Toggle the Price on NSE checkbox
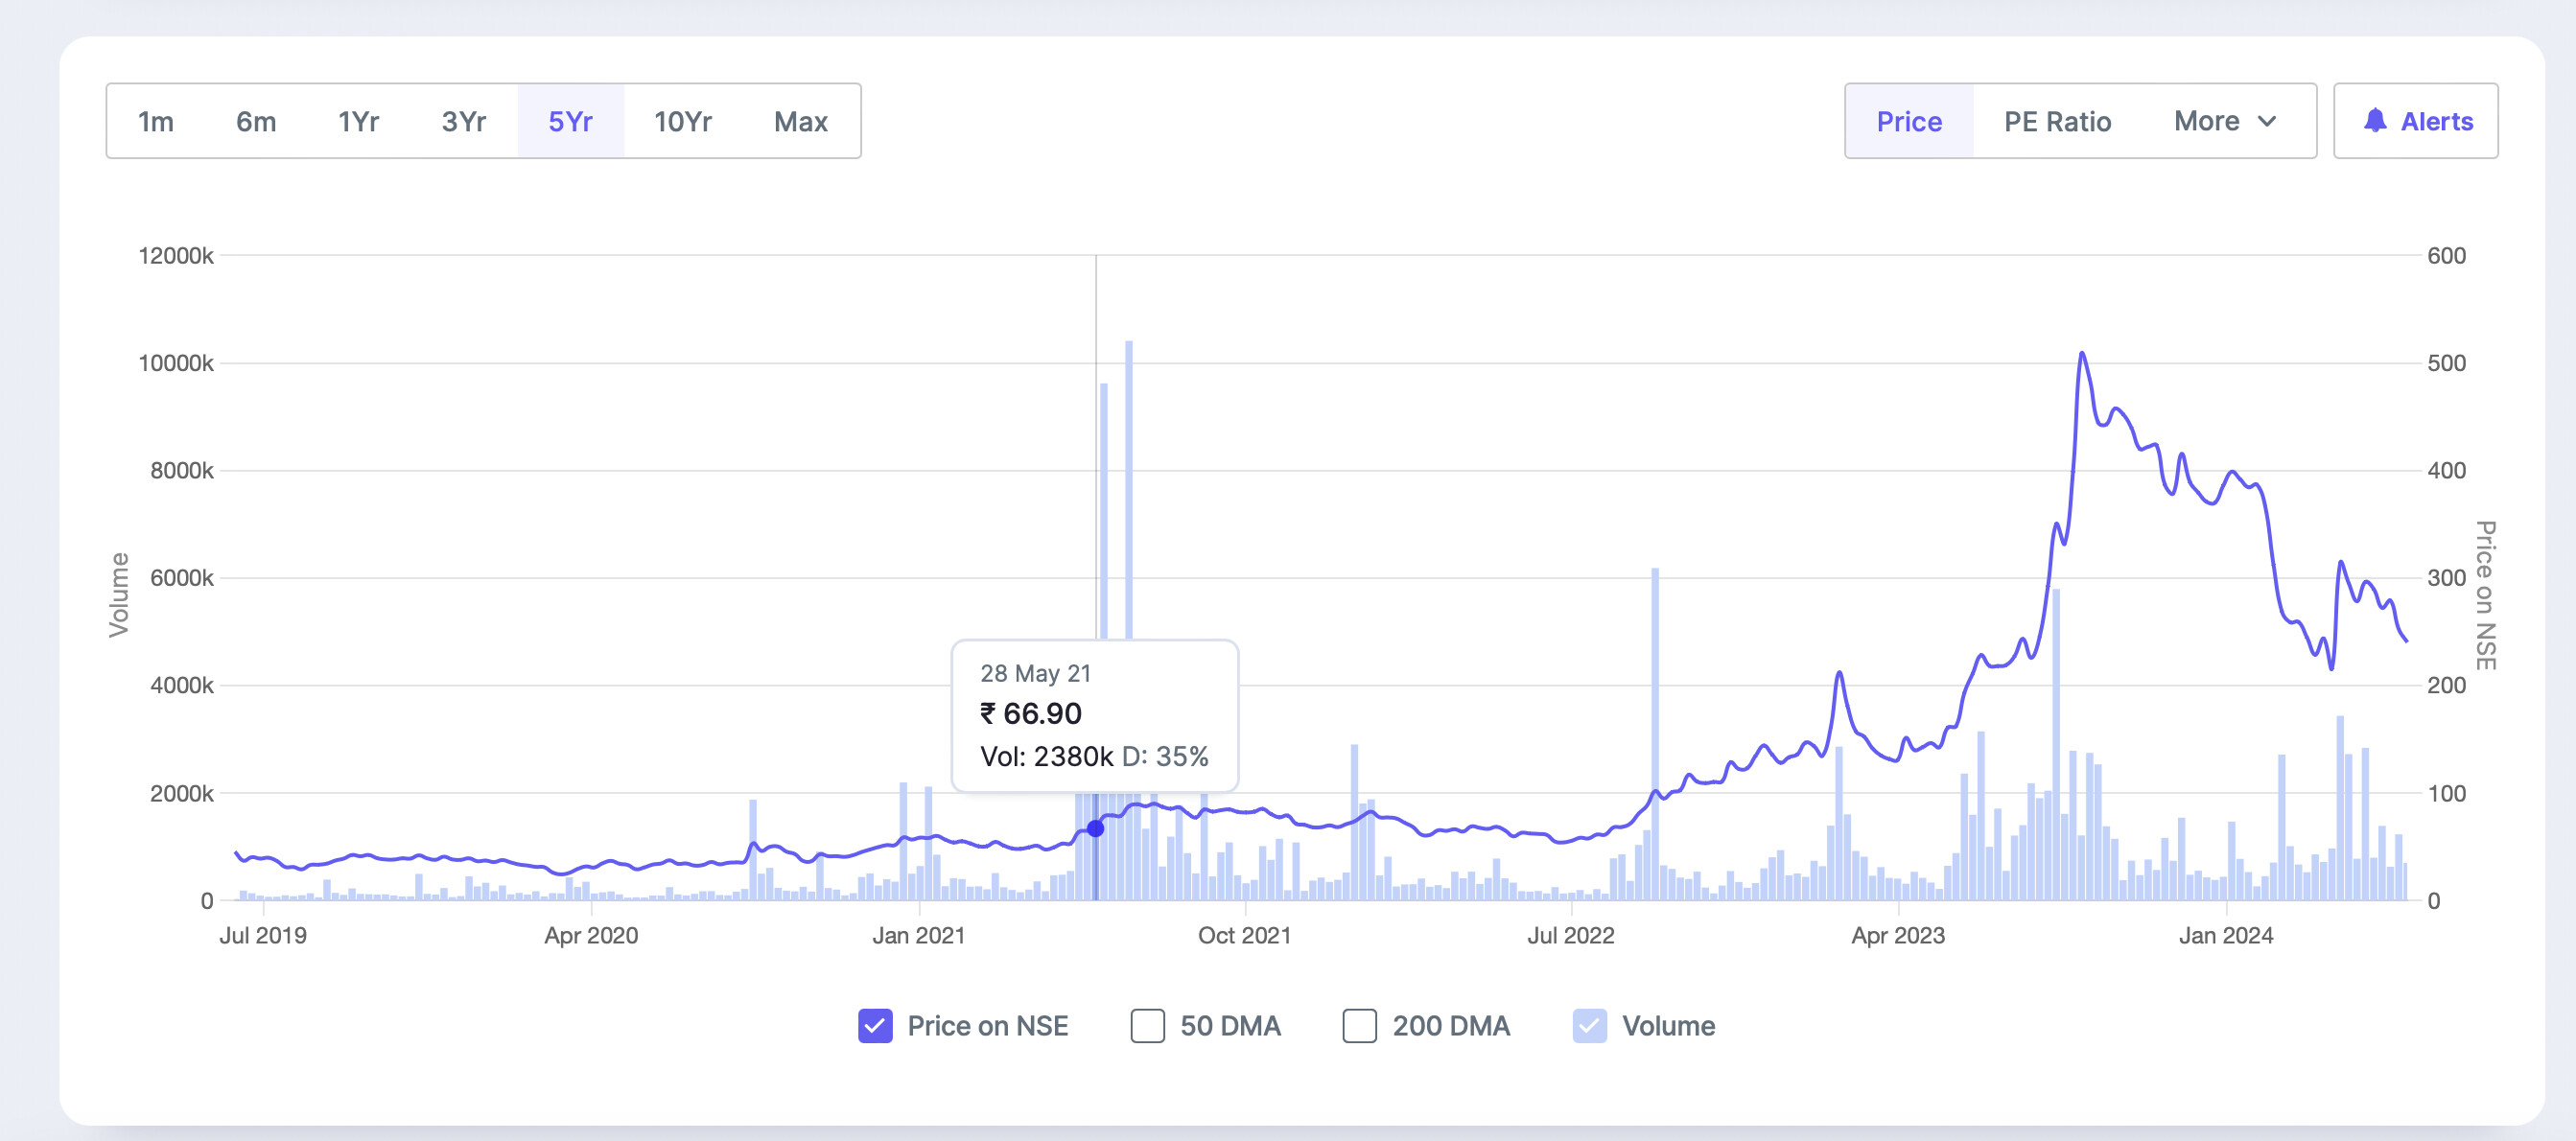This screenshot has width=2576, height=1141. [875, 1025]
